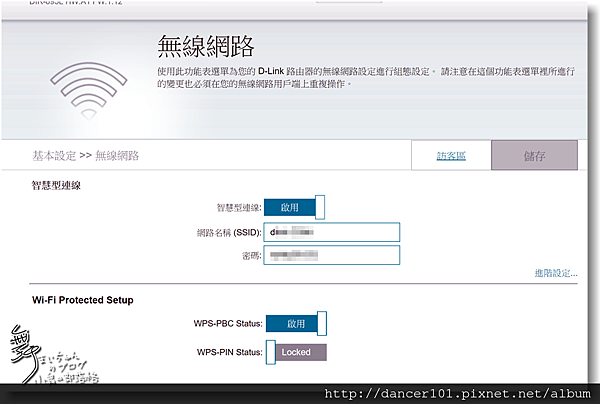
Task: Click the 儲存 save button
Action: pyautogui.click(x=534, y=155)
